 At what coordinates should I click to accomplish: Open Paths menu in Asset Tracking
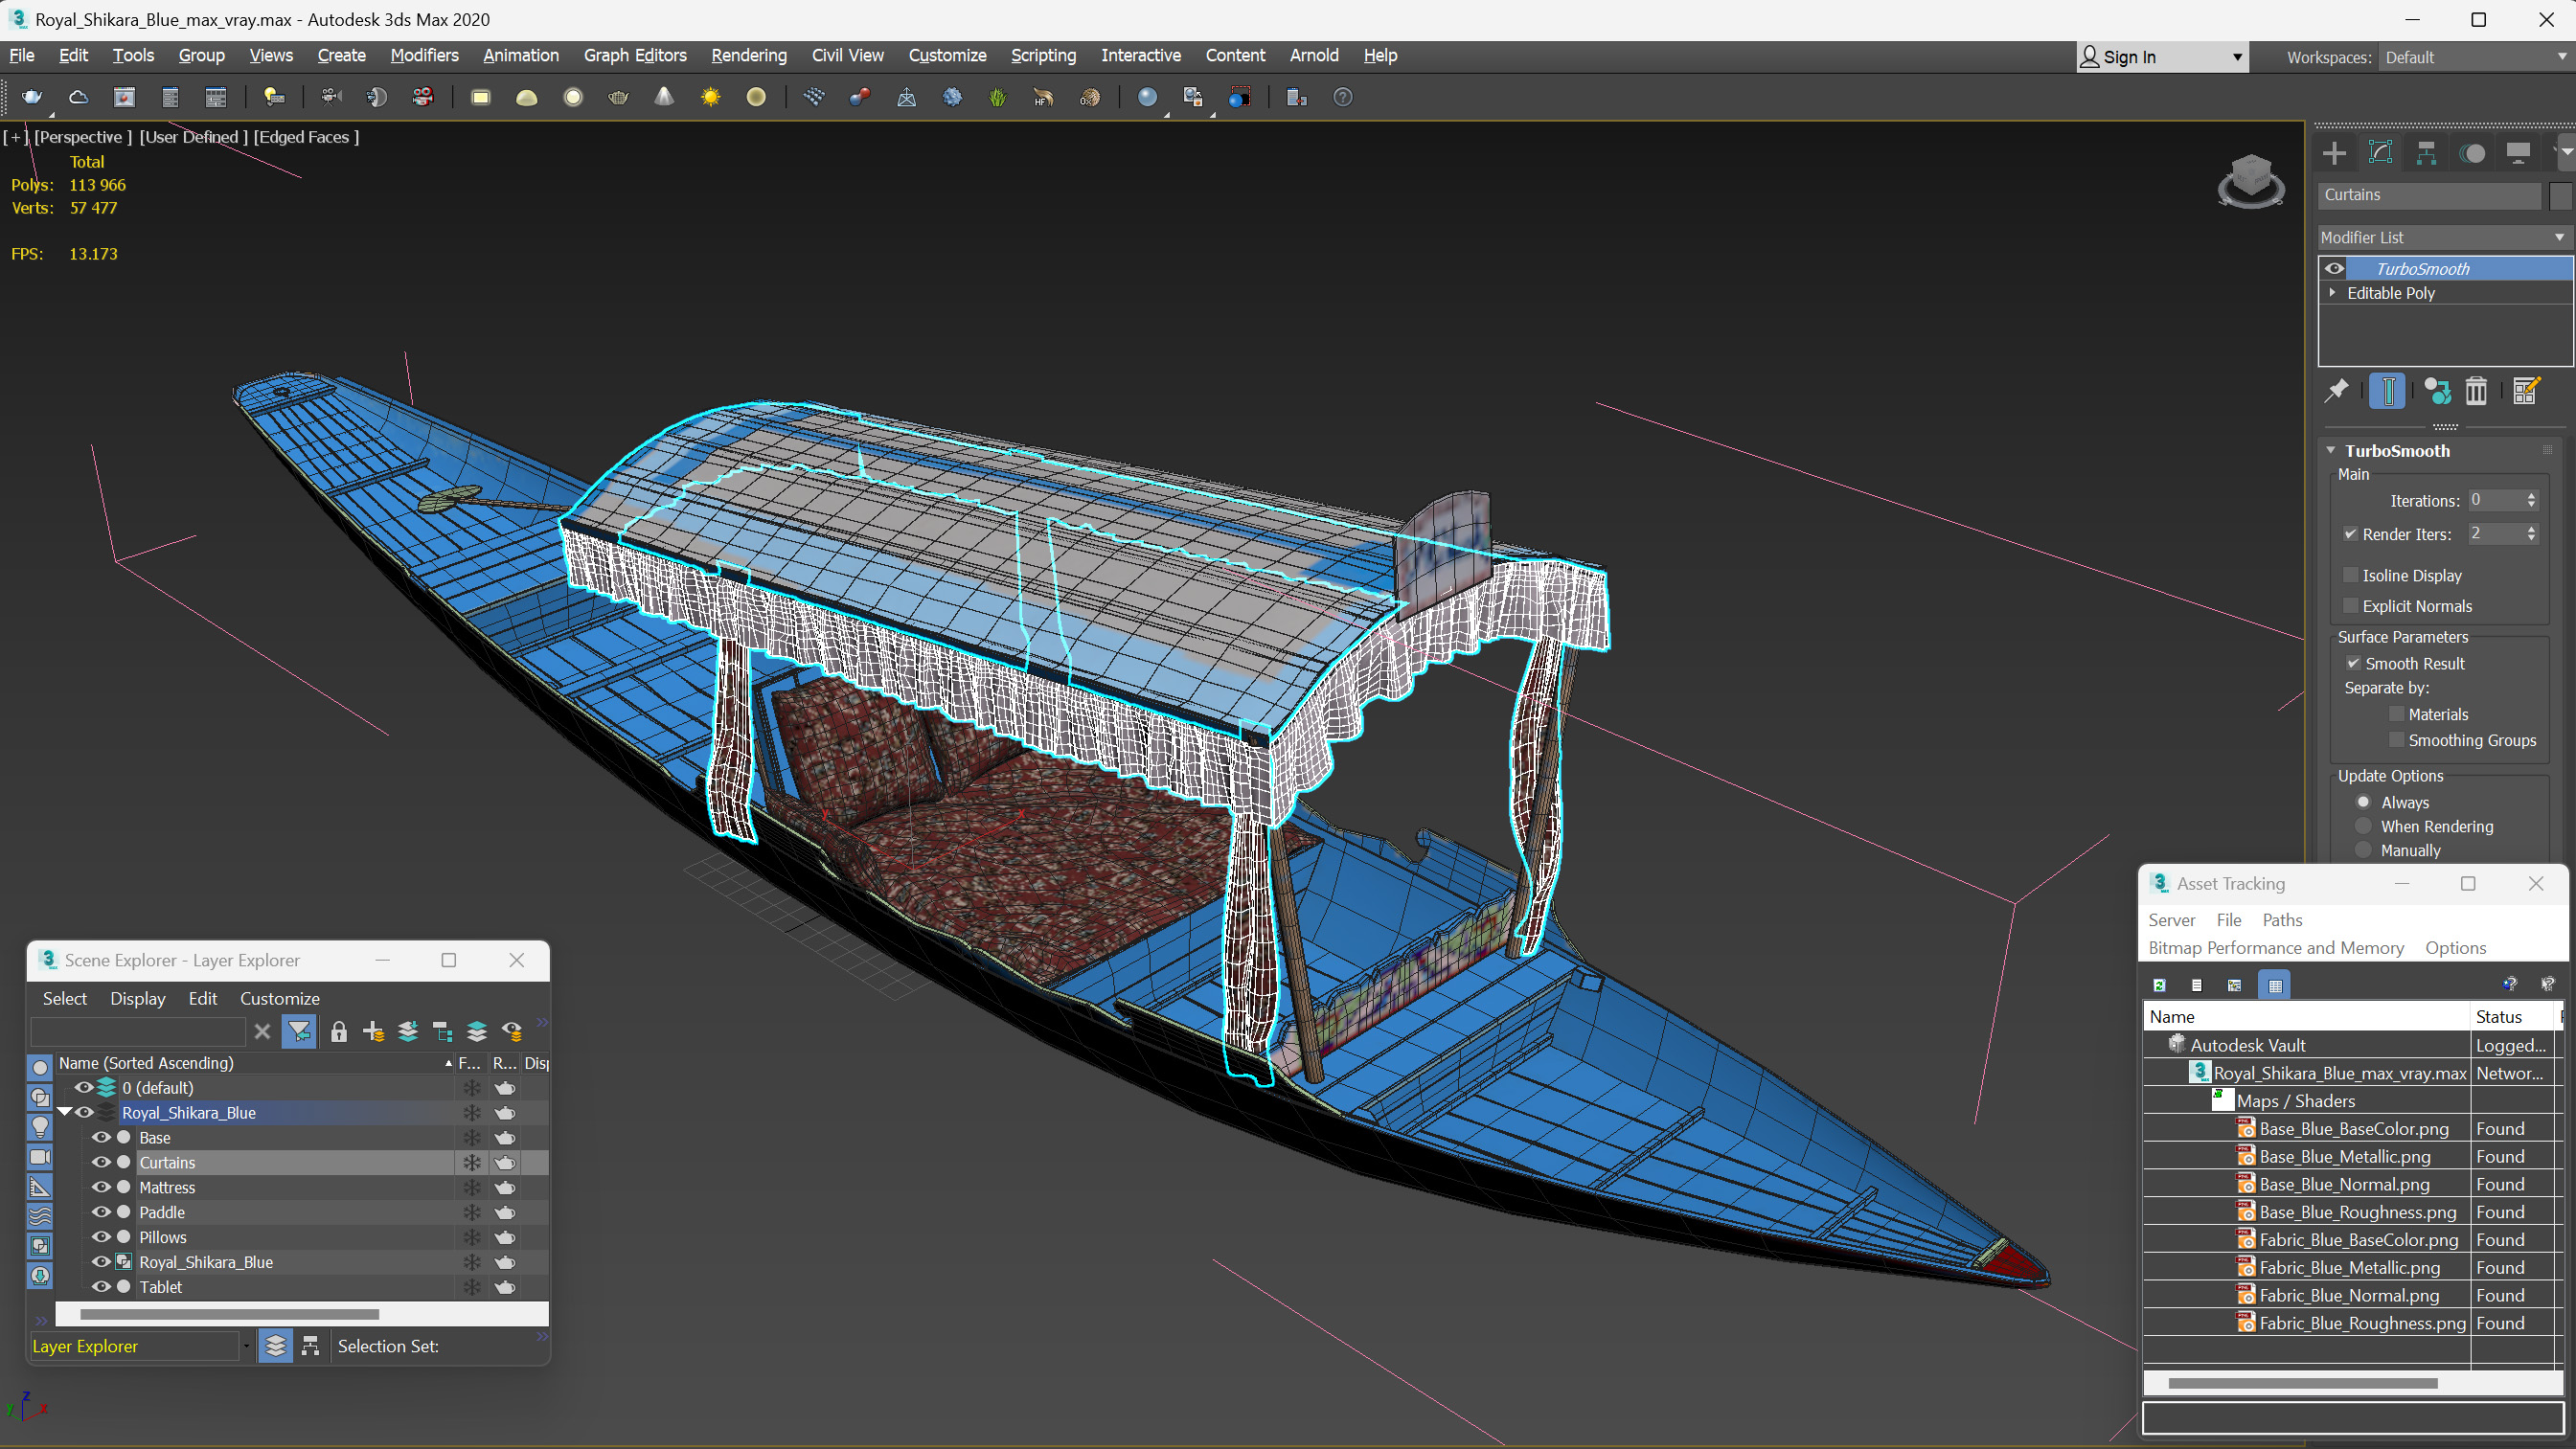click(2282, 920)
